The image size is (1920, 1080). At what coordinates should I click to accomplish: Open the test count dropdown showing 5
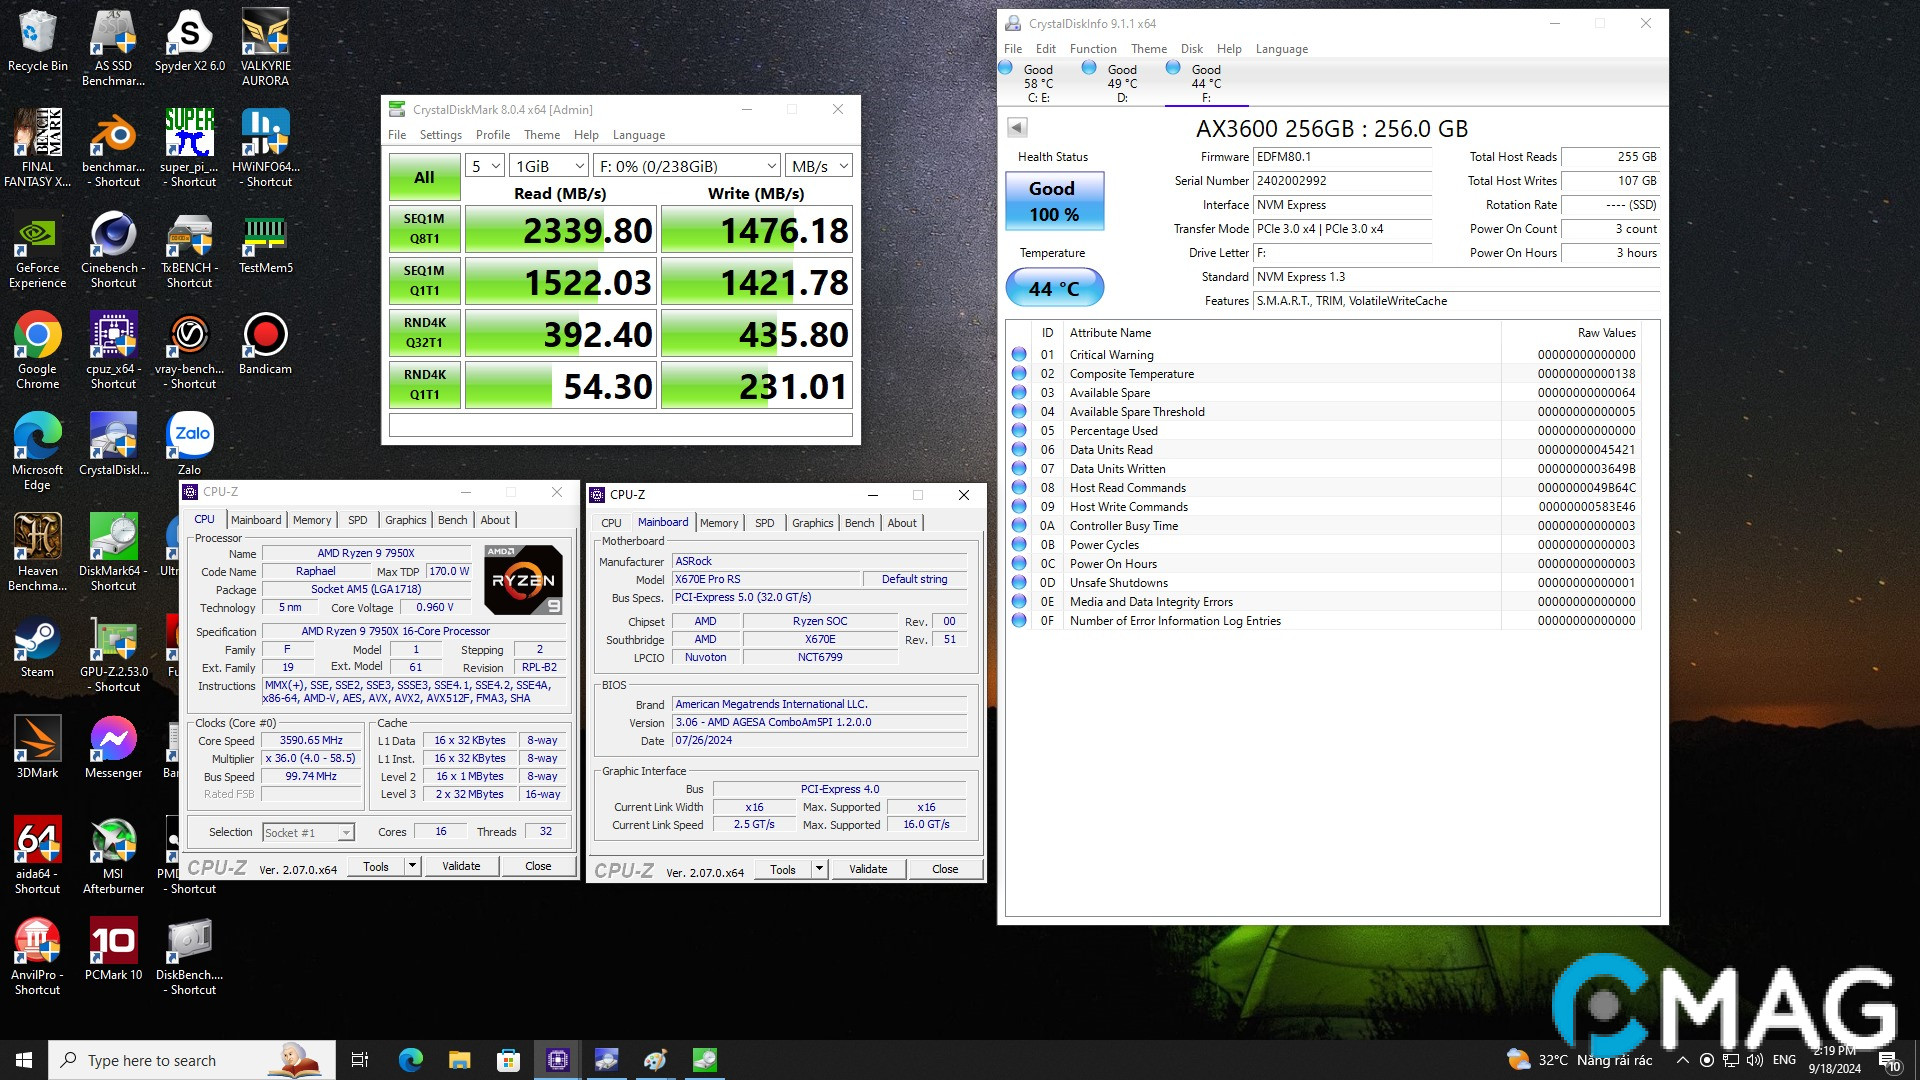point(484,166)
